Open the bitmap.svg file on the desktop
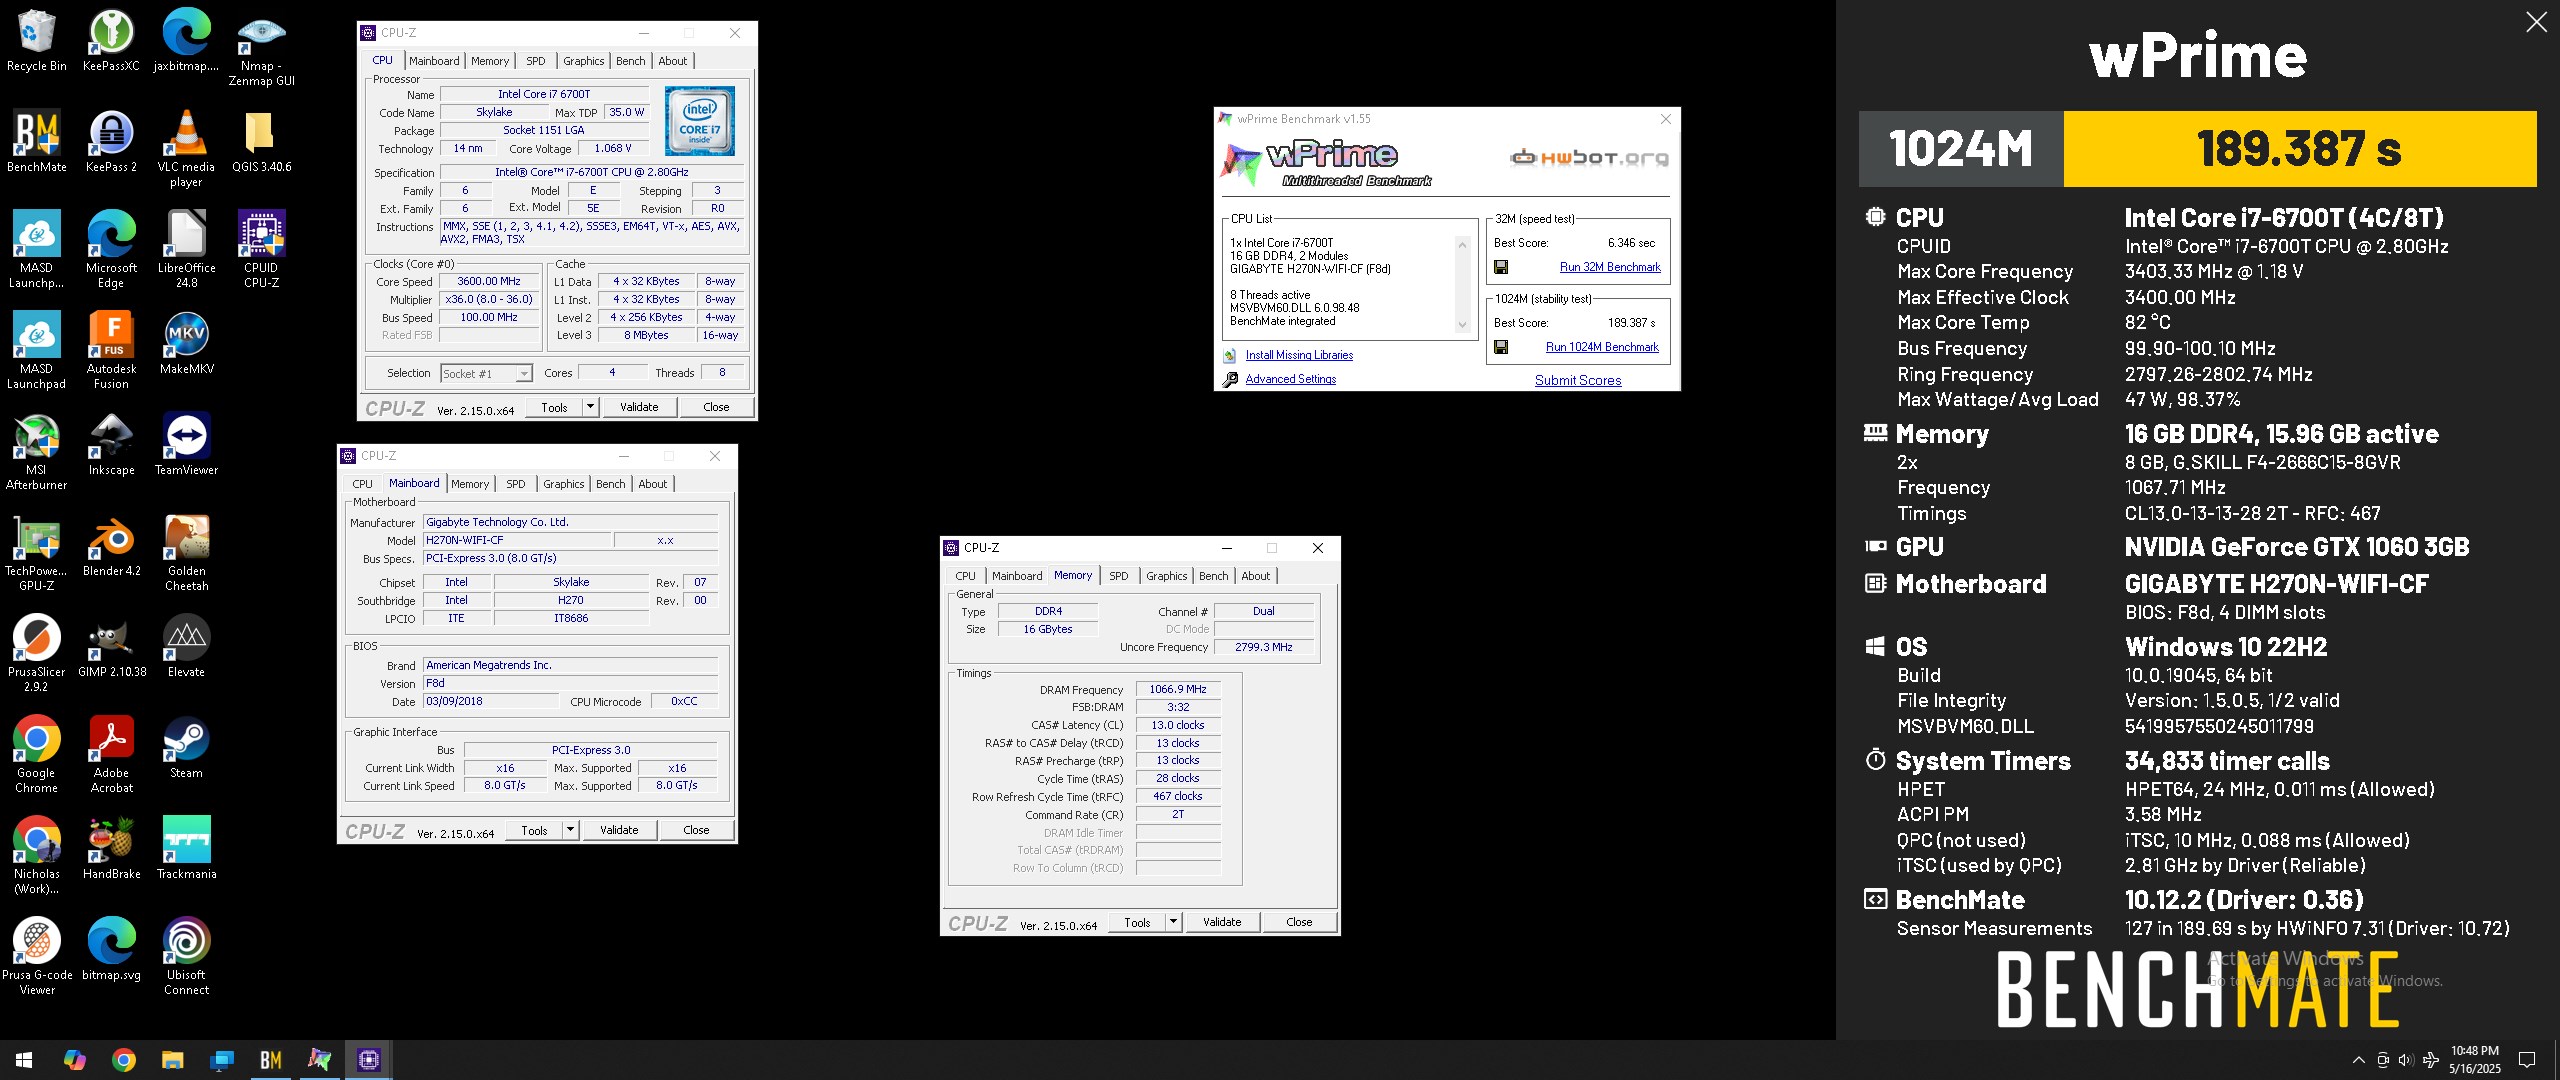 tap(111, 949)
